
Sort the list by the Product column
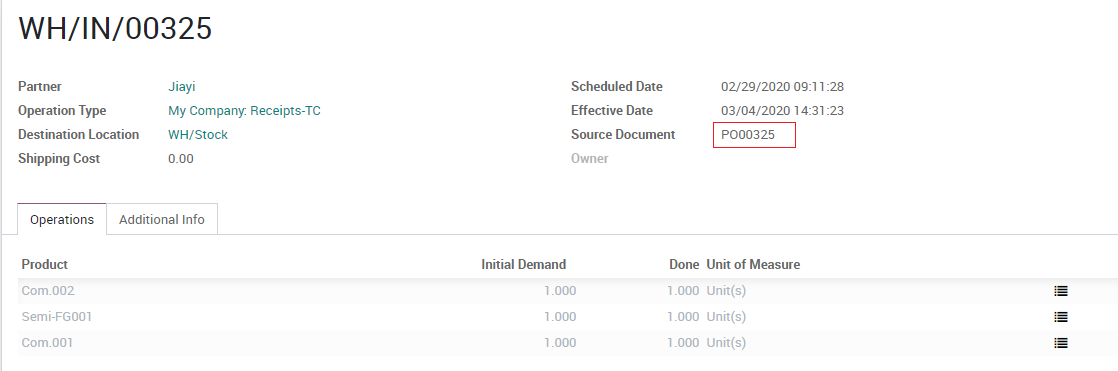[x=44, y=265]
